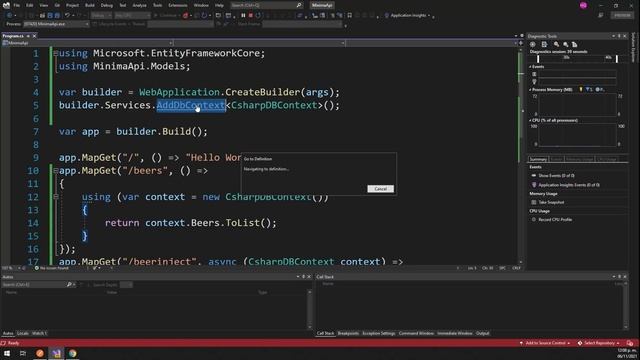Click Reset View icon in Diagnostic Tools
Image resolution: width=640 pixels, height=360 pixels.
(x=575, y=44)
